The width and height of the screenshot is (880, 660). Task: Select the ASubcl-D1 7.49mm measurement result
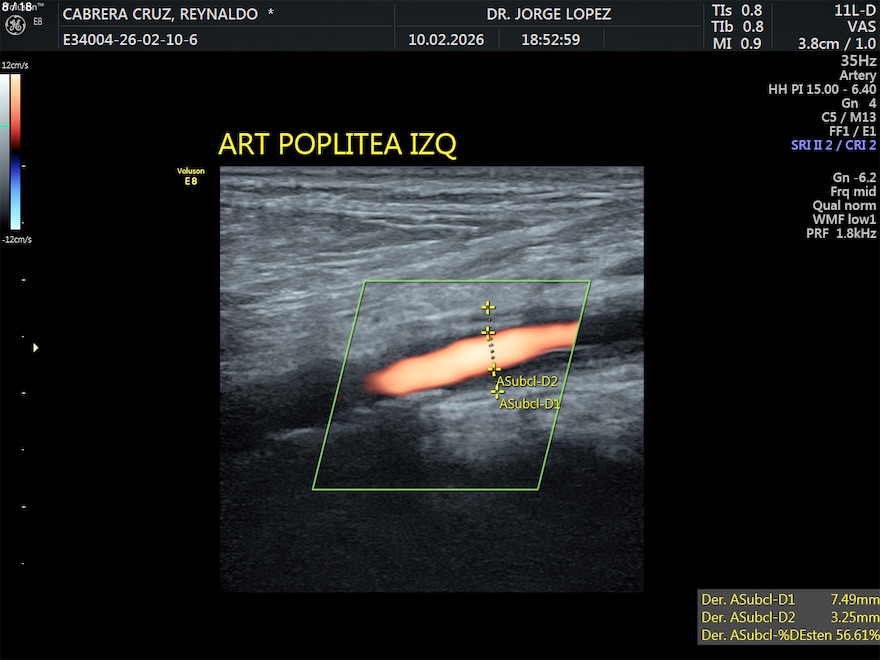(789, 599)
